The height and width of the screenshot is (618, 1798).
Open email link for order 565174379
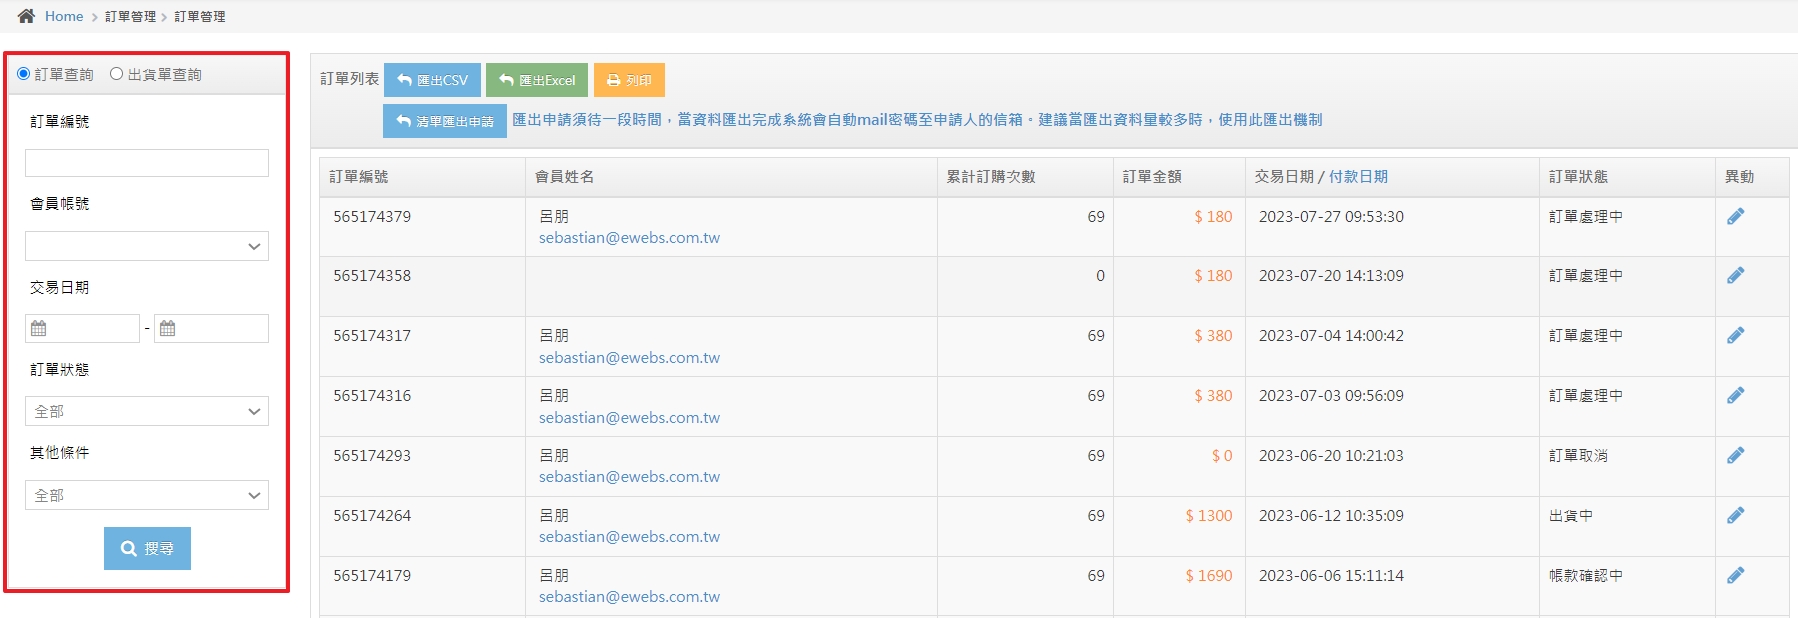click(629, 238)
